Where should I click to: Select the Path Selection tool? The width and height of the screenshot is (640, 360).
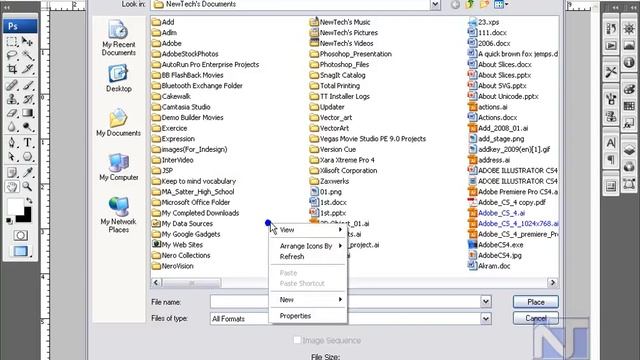click(x=12, y=157)
